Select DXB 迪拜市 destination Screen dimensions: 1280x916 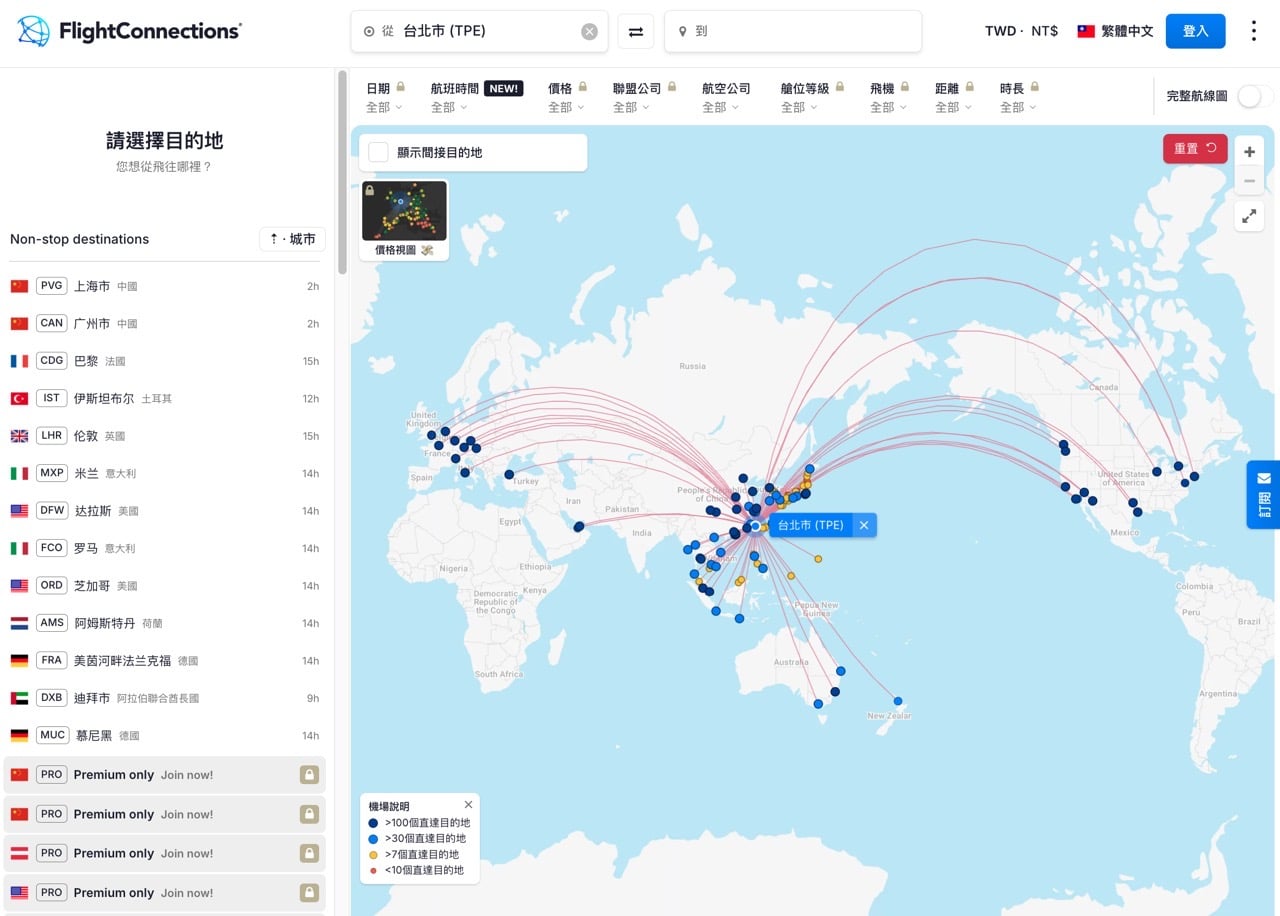165,698
